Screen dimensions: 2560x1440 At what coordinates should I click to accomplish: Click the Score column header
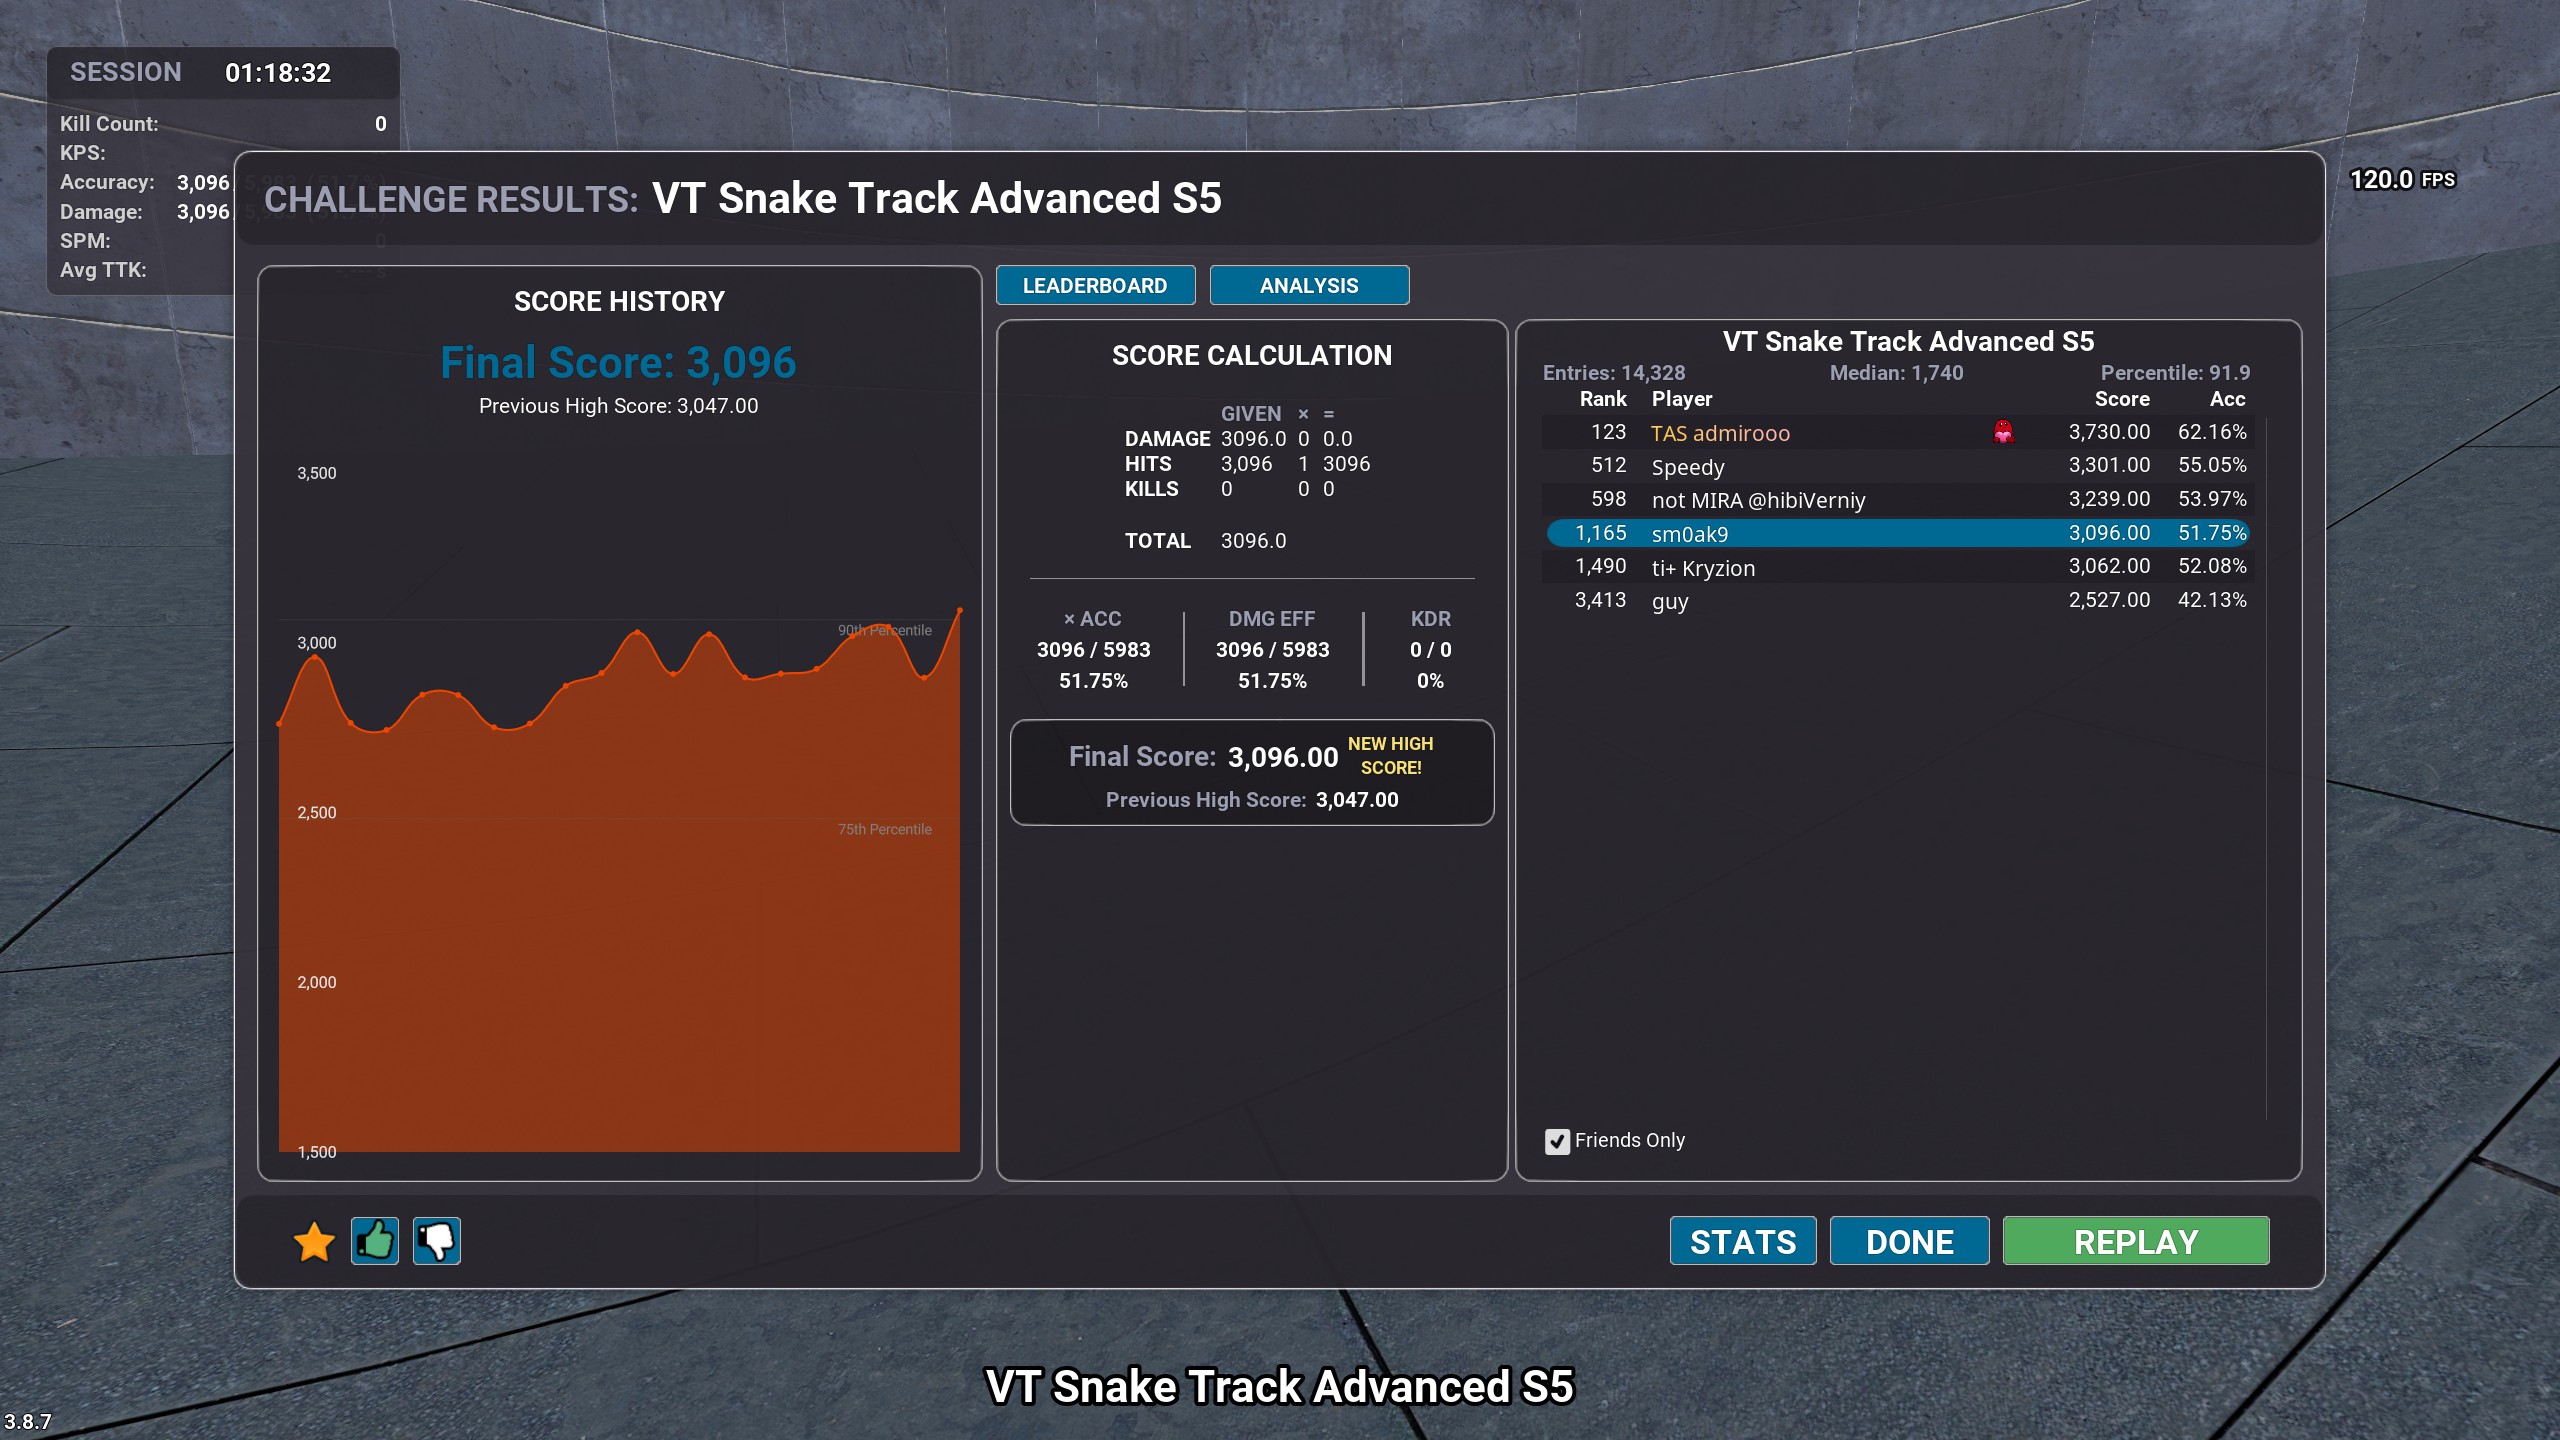tap(2121, 399)
